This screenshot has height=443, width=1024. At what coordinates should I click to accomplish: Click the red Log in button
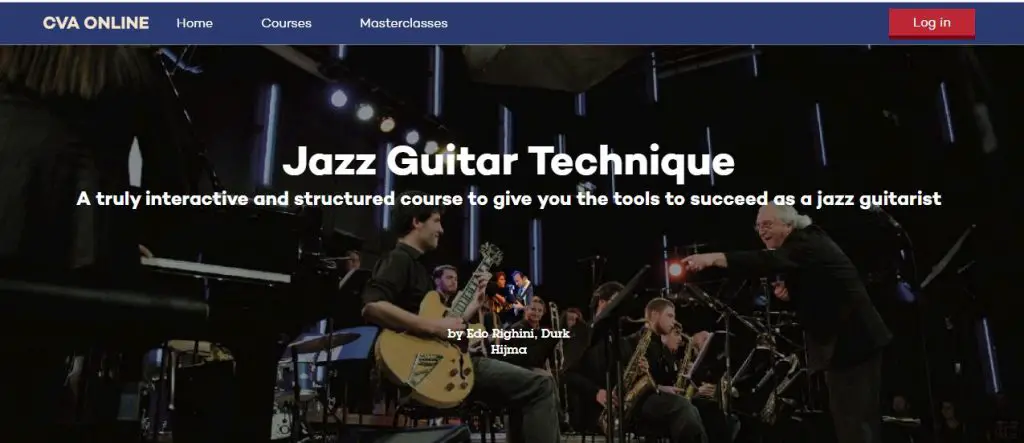pos(931,23)
